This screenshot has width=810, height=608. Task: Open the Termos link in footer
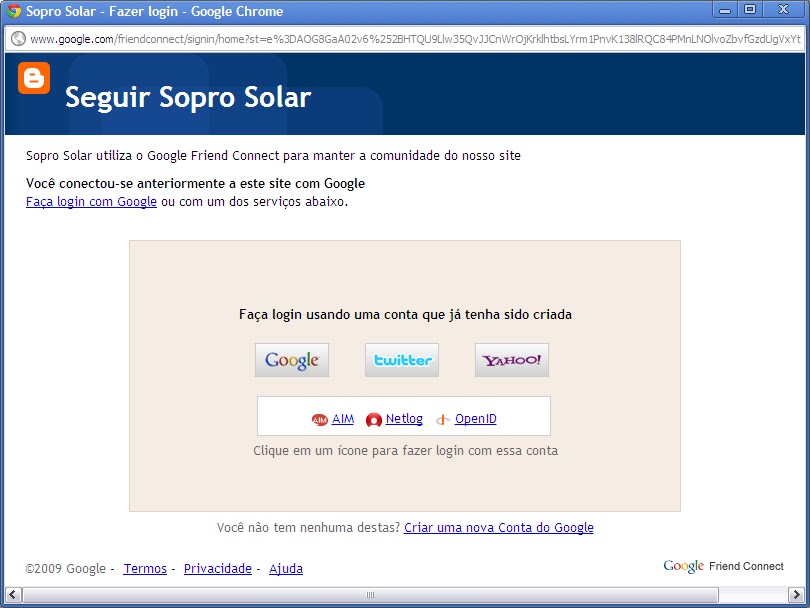coord(145,568)
